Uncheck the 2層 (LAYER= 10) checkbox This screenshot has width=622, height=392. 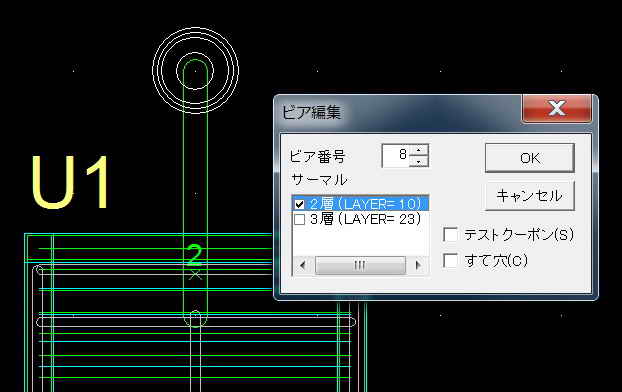(x=299, y=204)
